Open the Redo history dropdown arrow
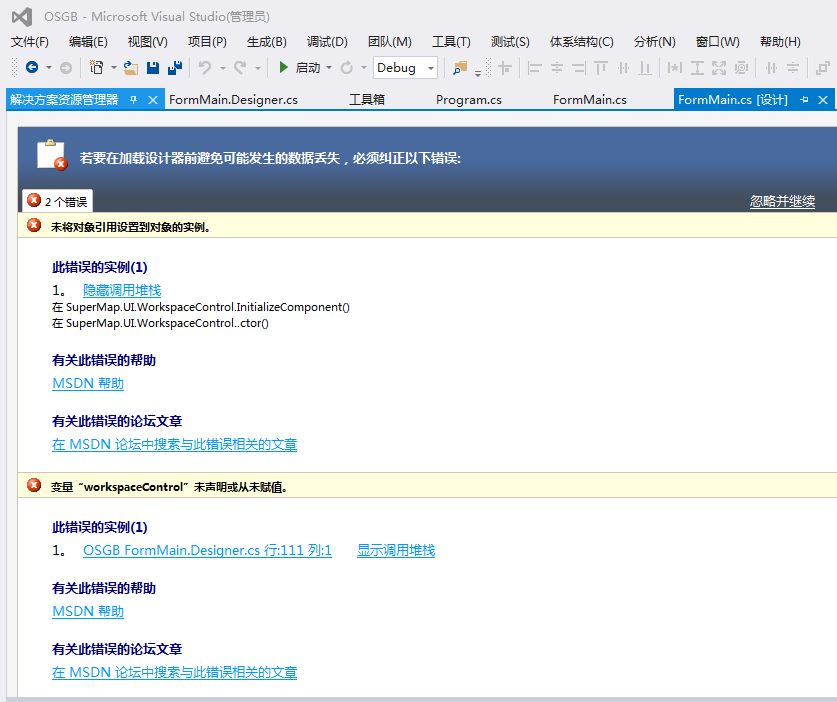 click(x=258, y=68)
